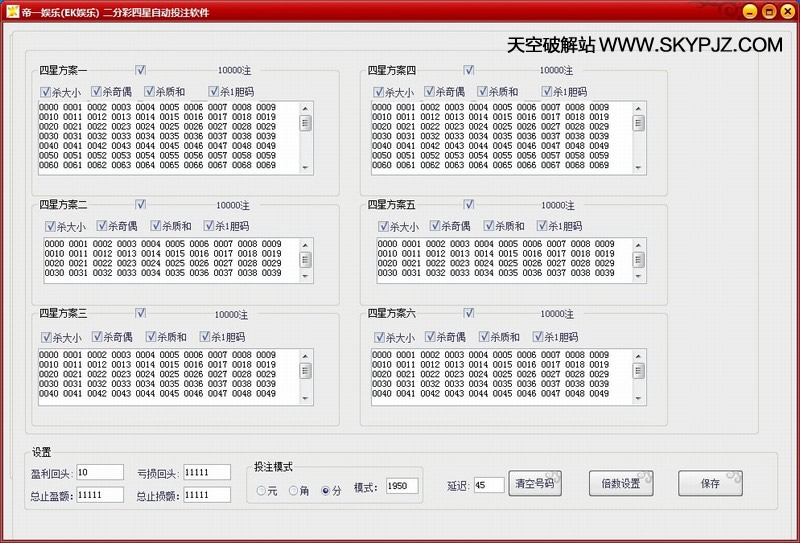Image resolution: width=800 pixels, height=543 pixels.
Task: Toggle the 四星方案六 enable checkbox
Action: click(x=469, y=313)
